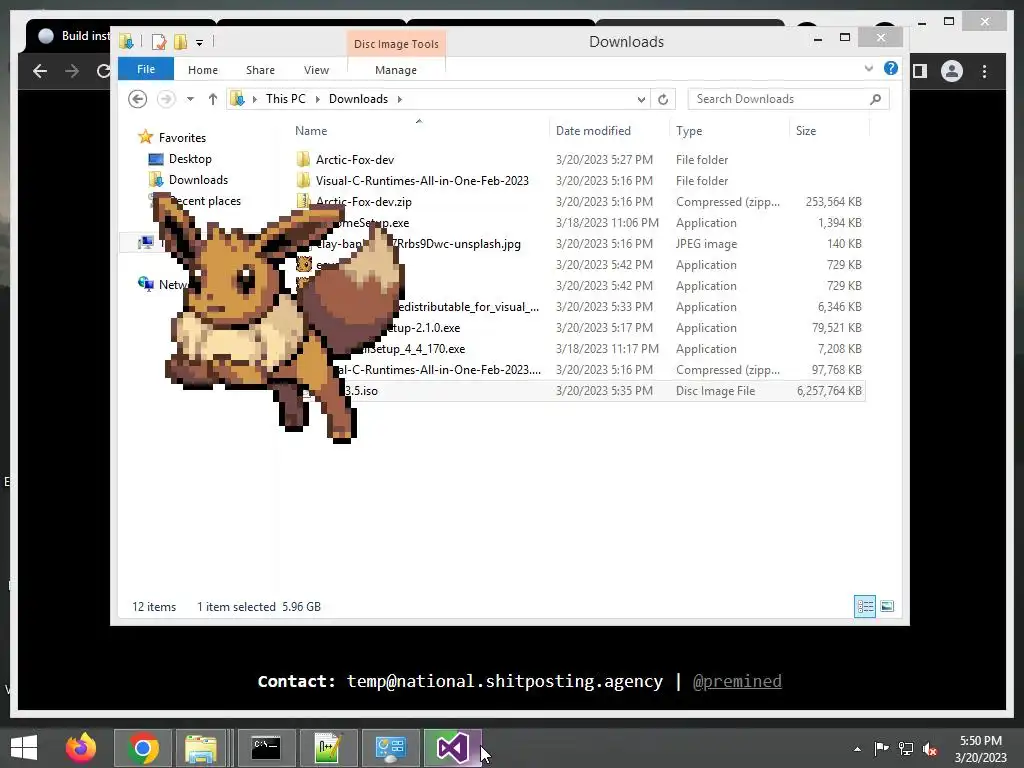Click the Visual-C-Runtimes folder icon
Image resolution: width=1024 pixels, height=768 pixels.
pos(303,180)
